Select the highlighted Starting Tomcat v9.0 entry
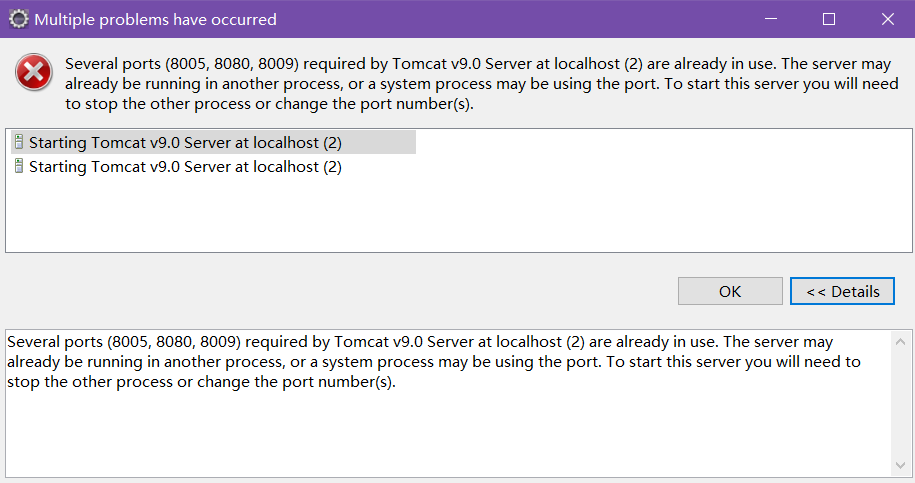Image resolution: width=915 pixels, height=483 pixels. [213, 142]
